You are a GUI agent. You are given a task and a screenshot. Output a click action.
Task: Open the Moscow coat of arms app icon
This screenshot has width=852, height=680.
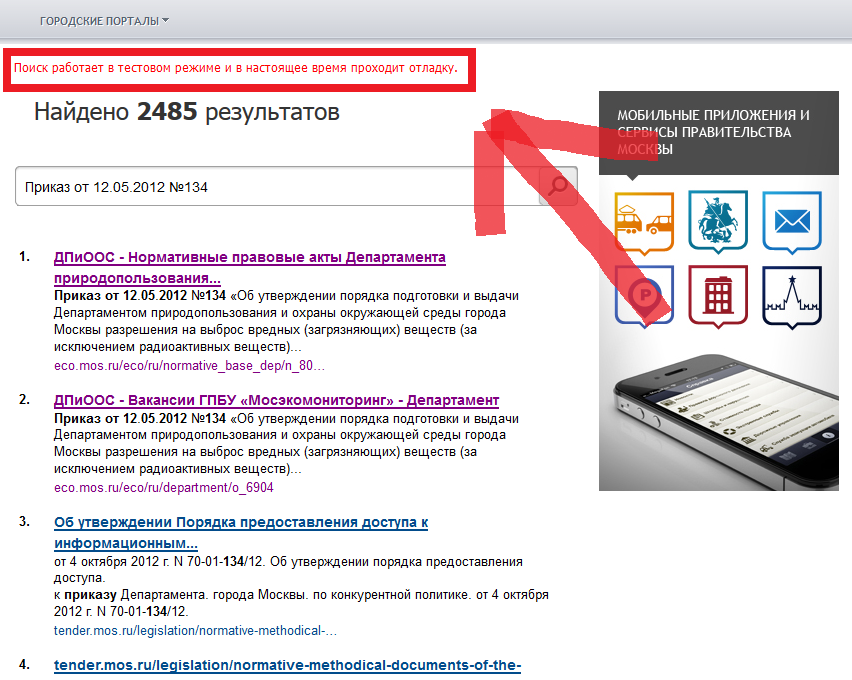pos(718,221)
